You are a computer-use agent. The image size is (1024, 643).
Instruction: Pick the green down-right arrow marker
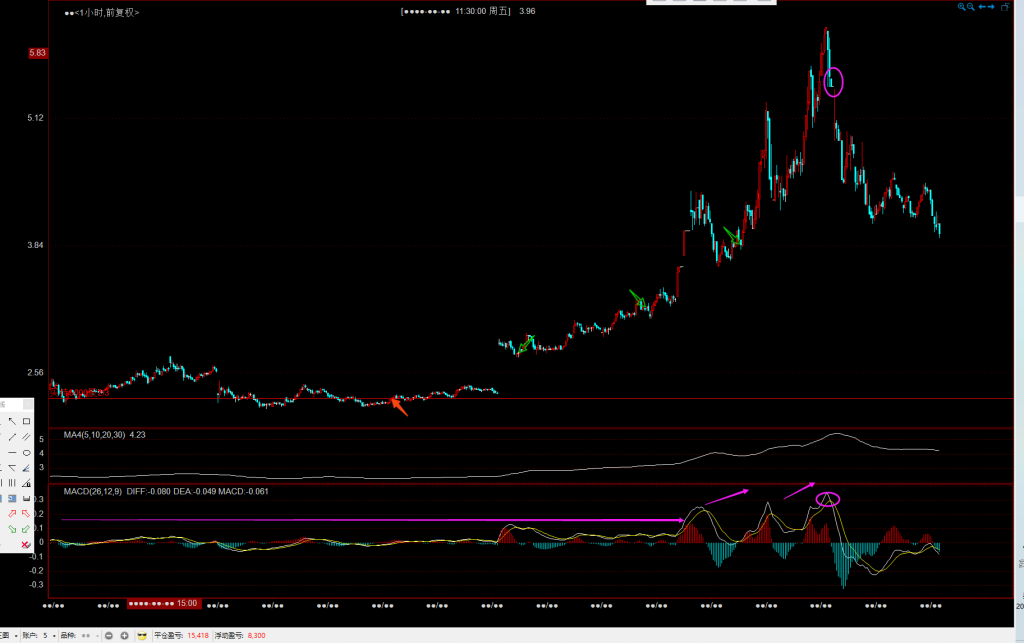tap(11, 529)
